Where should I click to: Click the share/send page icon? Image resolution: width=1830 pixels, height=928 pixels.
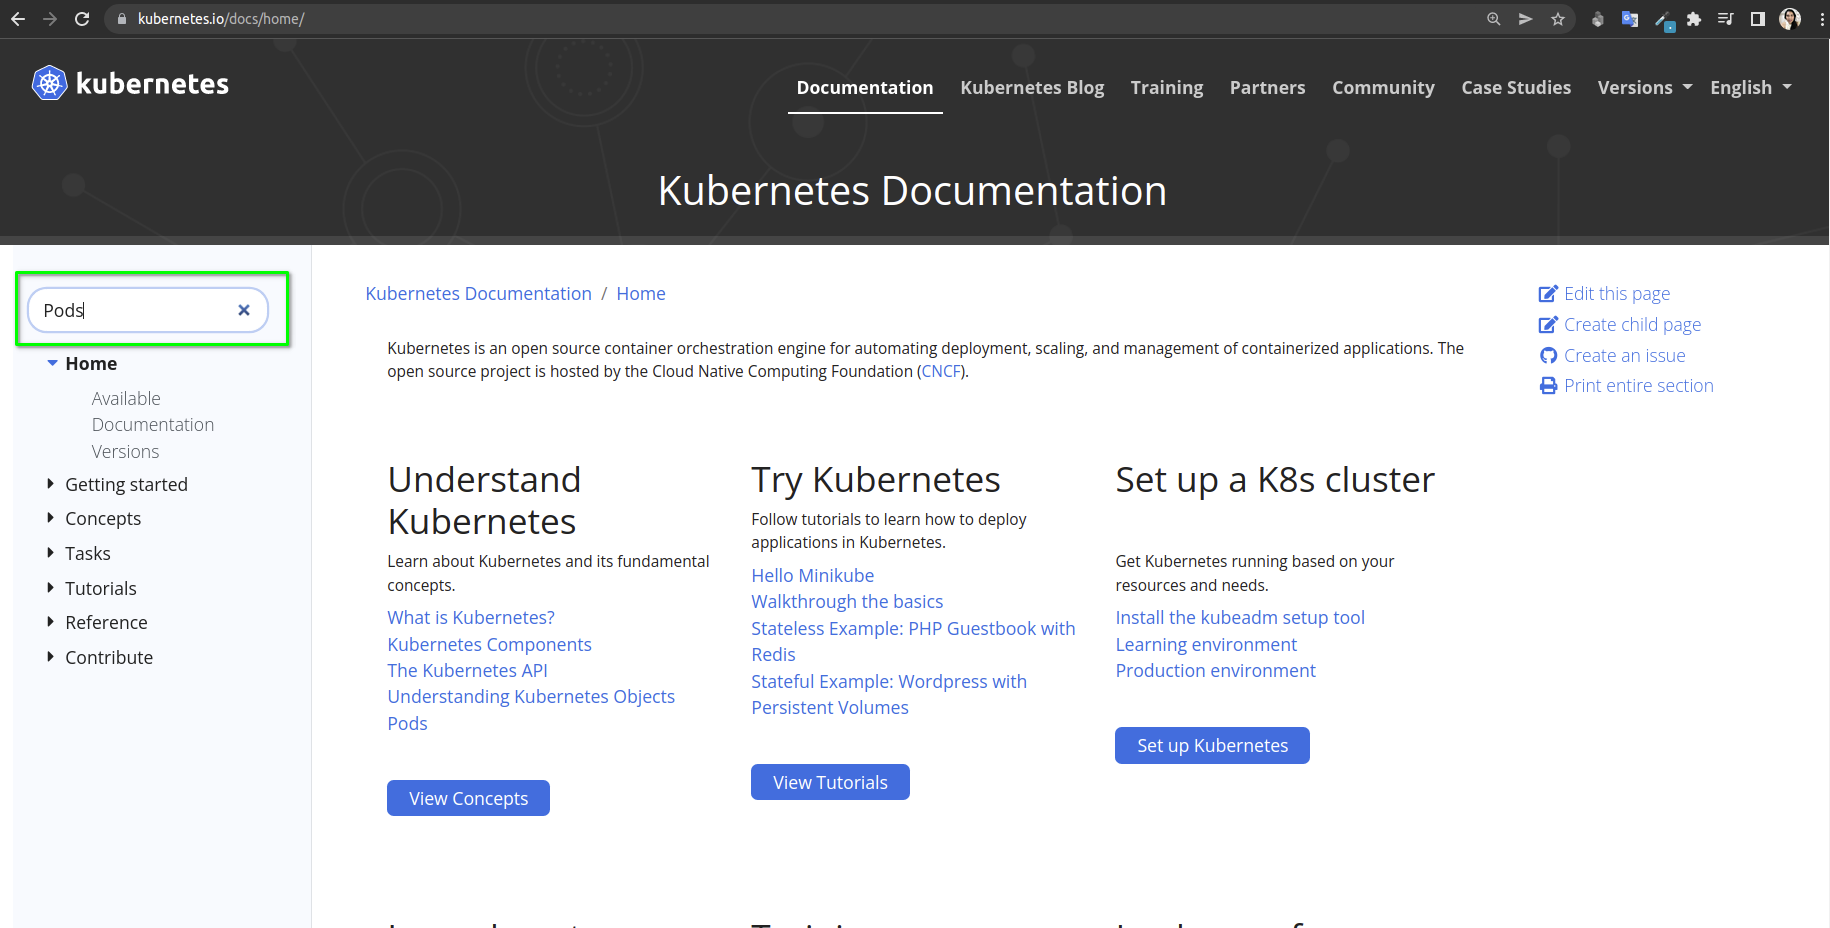[1526, 19]
